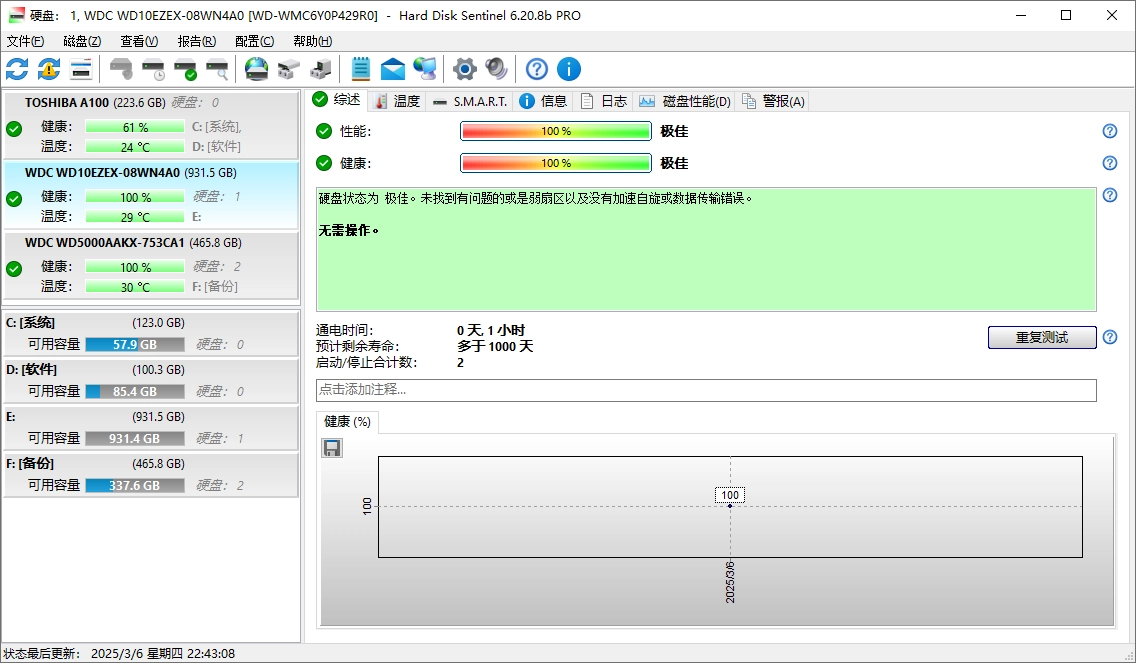Open the 报告(R) menu
The width and height of the screenshot is (1136, 663).
[196, 41]
